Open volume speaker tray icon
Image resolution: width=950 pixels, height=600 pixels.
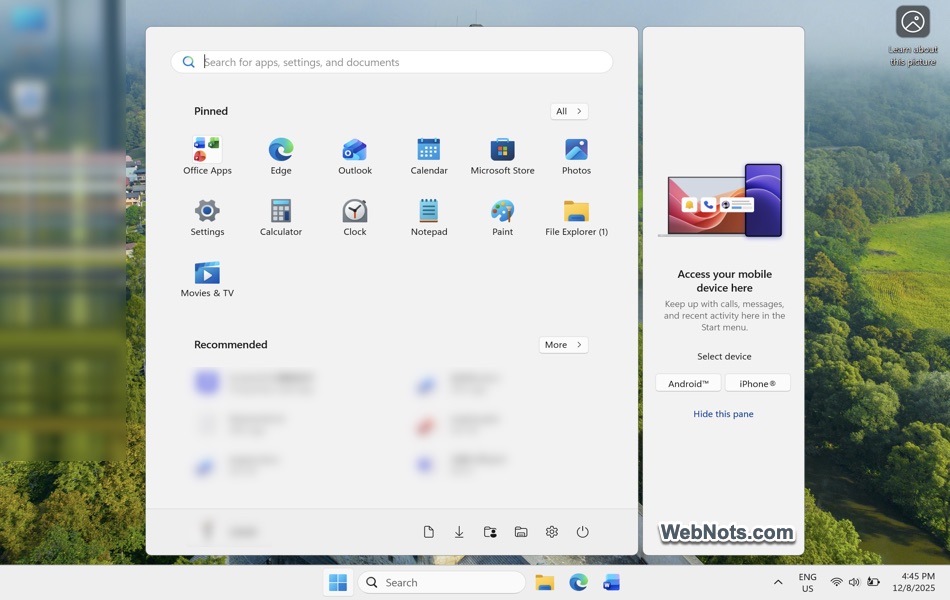(854, 582)
